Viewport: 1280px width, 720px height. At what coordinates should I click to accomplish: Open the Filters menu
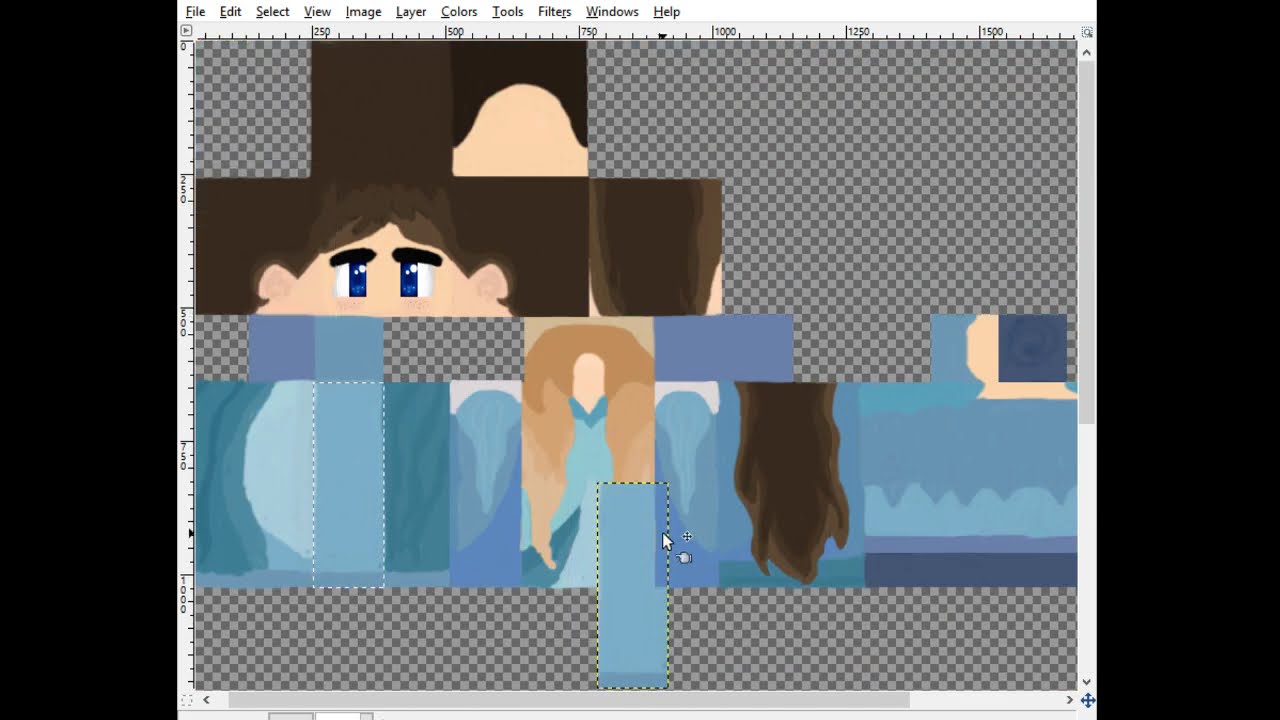554,12
